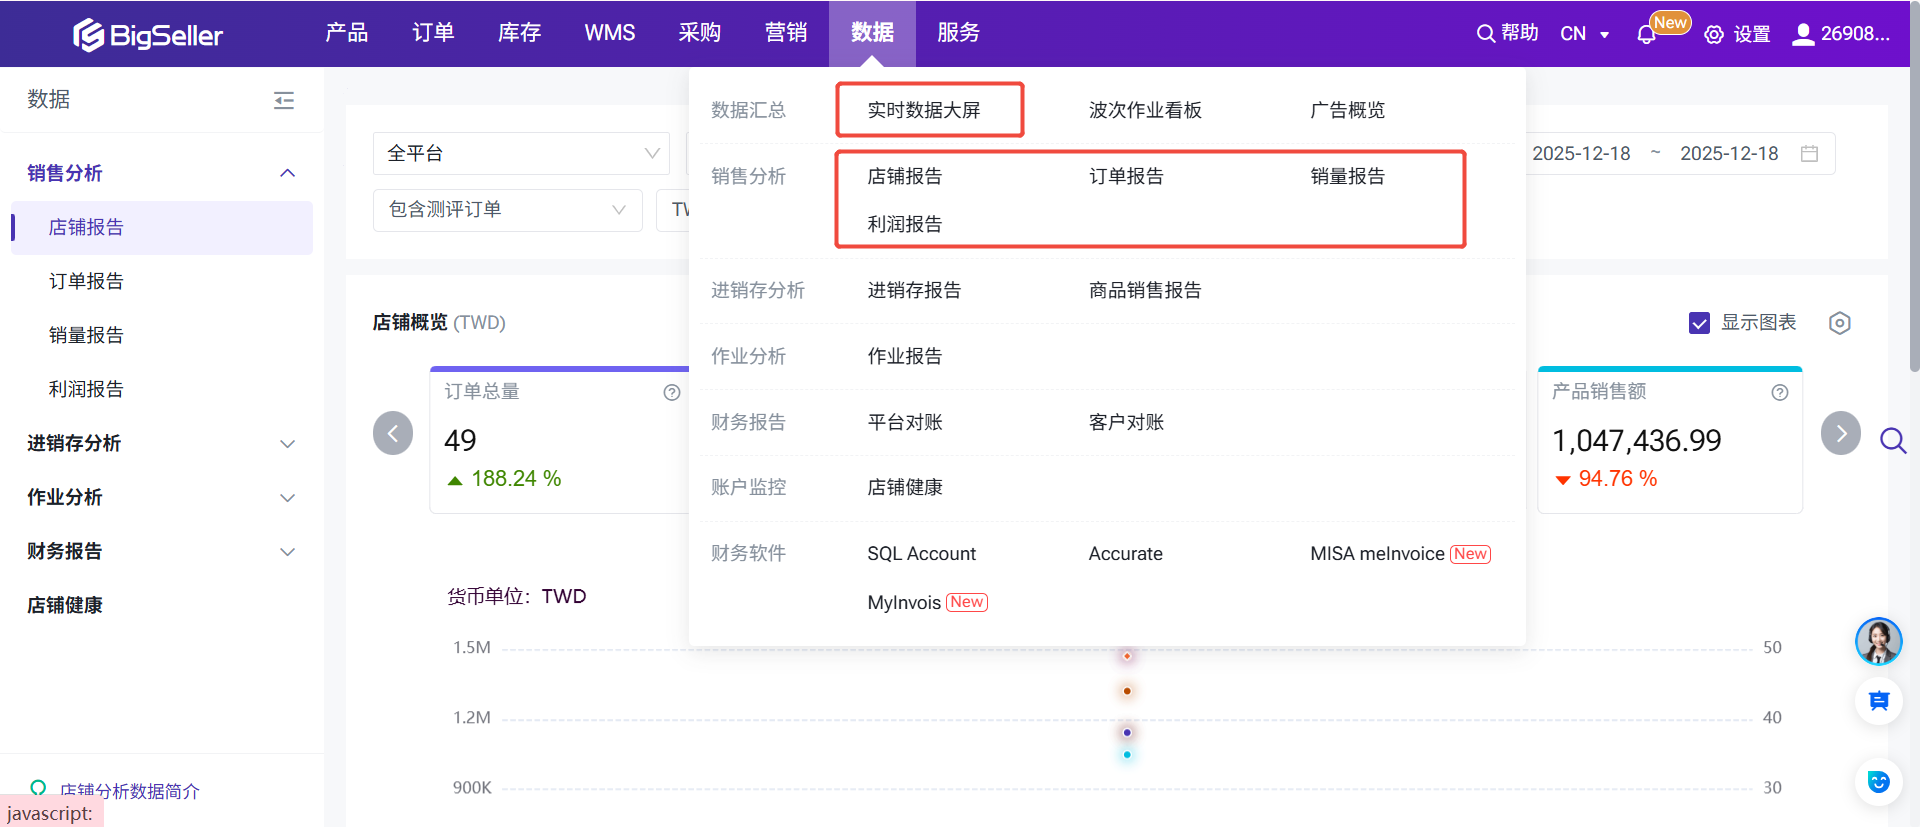This screenshot has height=827, width=1920.
Task: Collapse the sidebar menu icon
Action: [284, 100]
